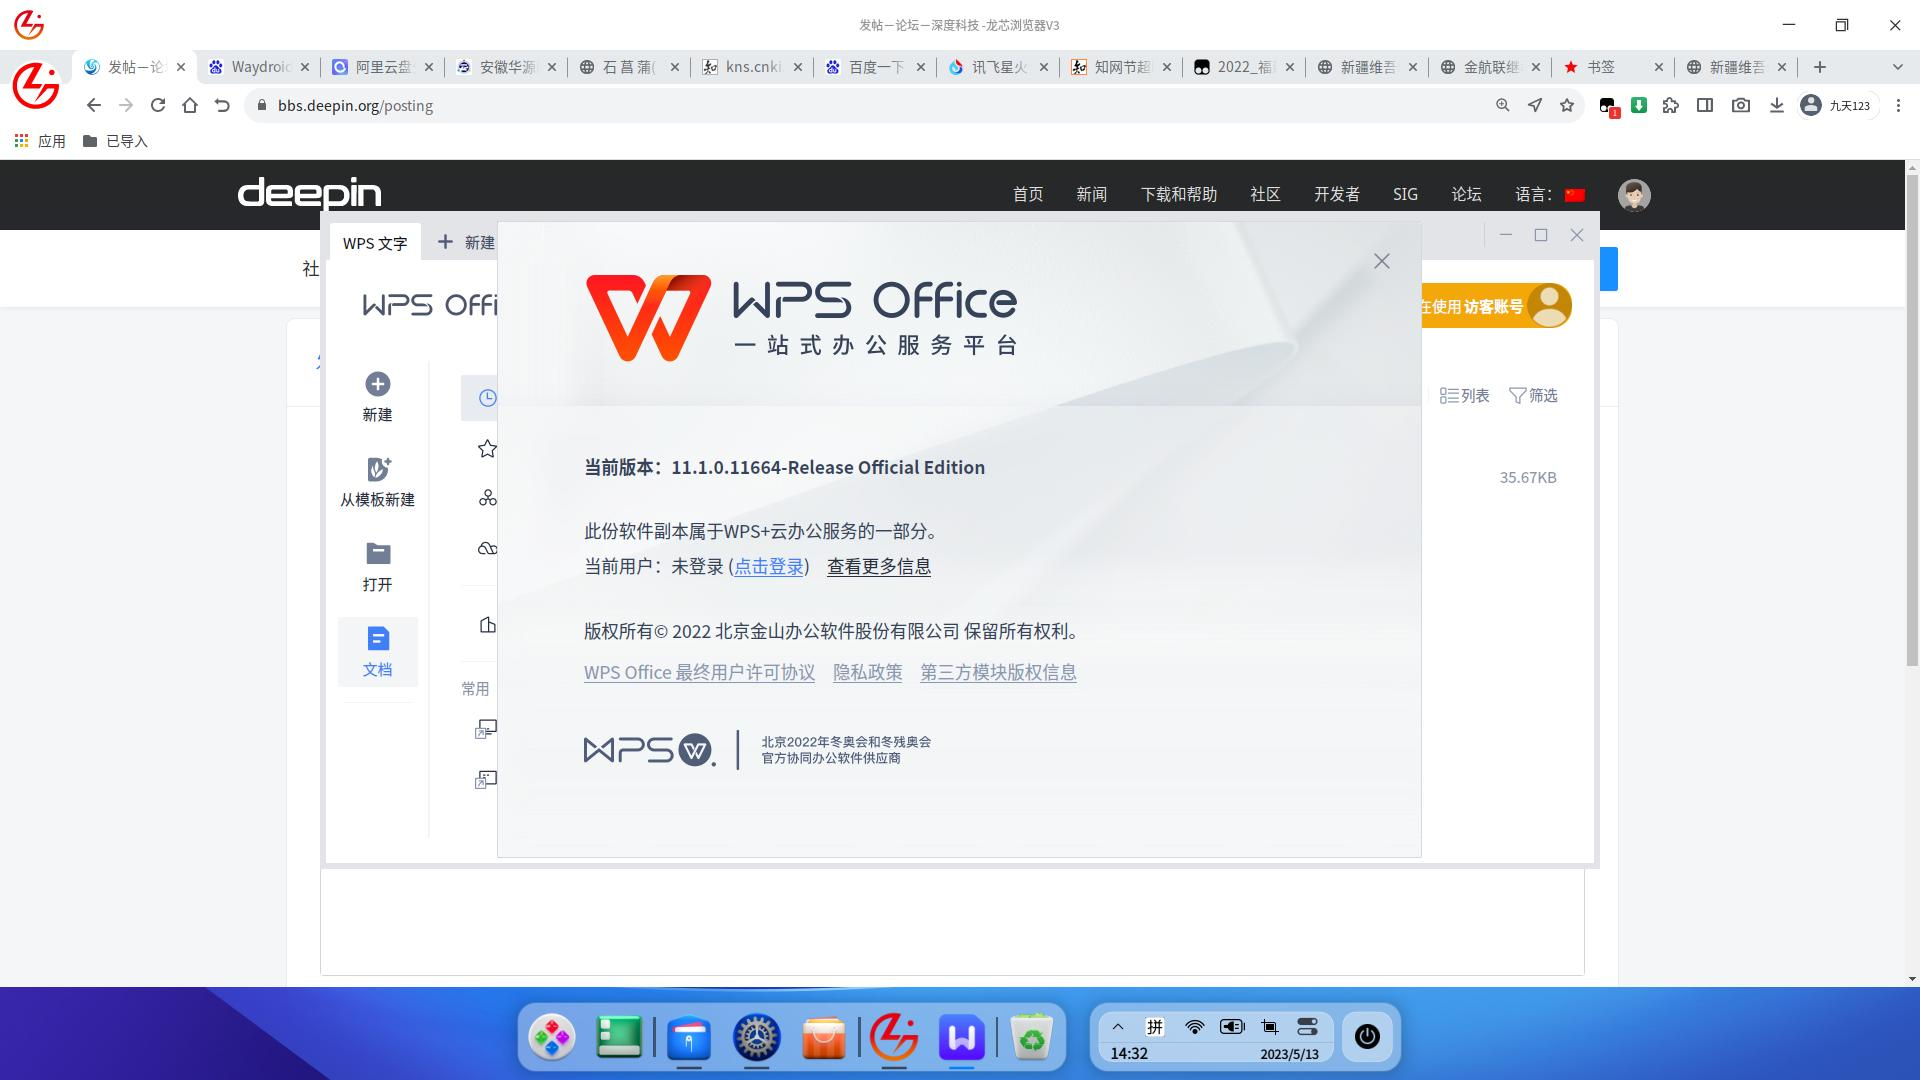Expand the browser tab list chevron

(1897, 67)
